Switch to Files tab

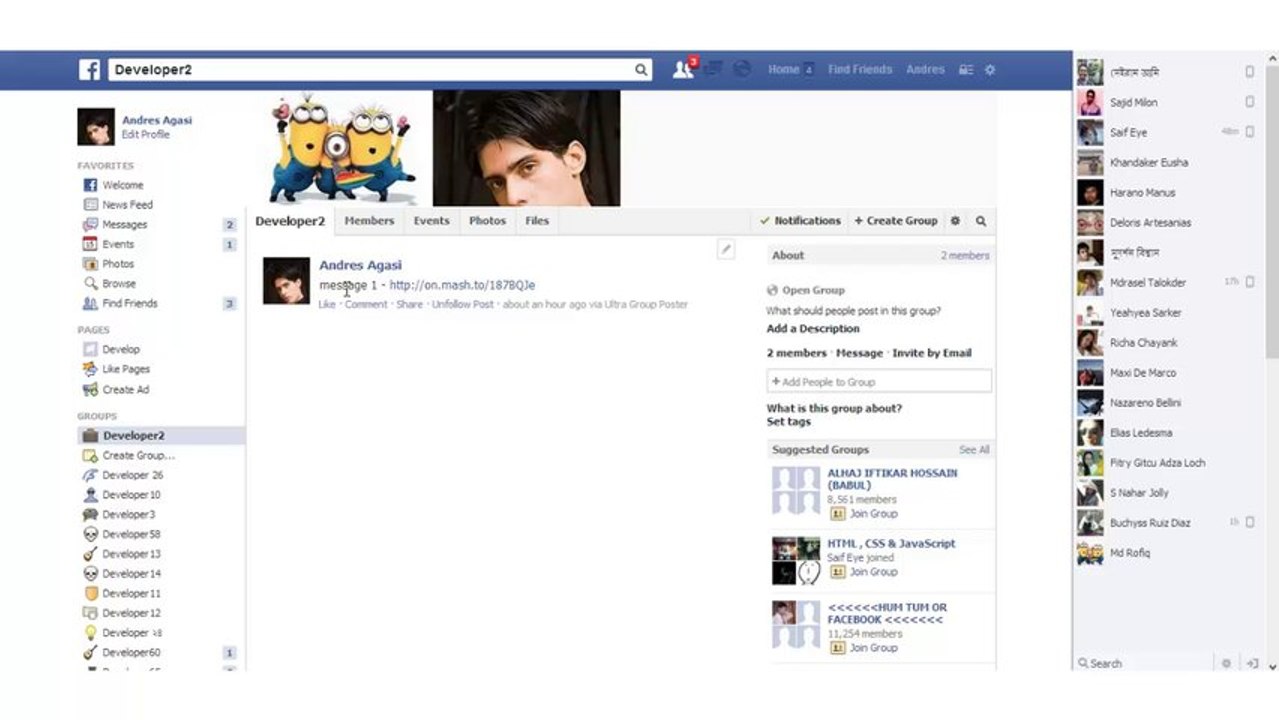pos(537,221)
